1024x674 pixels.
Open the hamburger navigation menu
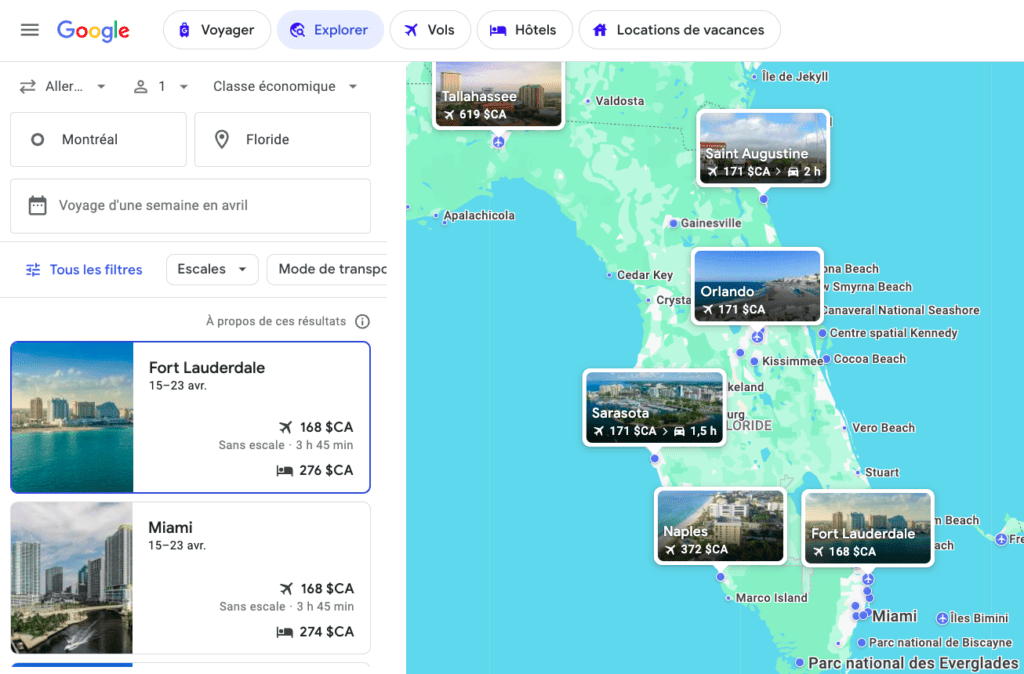click(29, 30)
